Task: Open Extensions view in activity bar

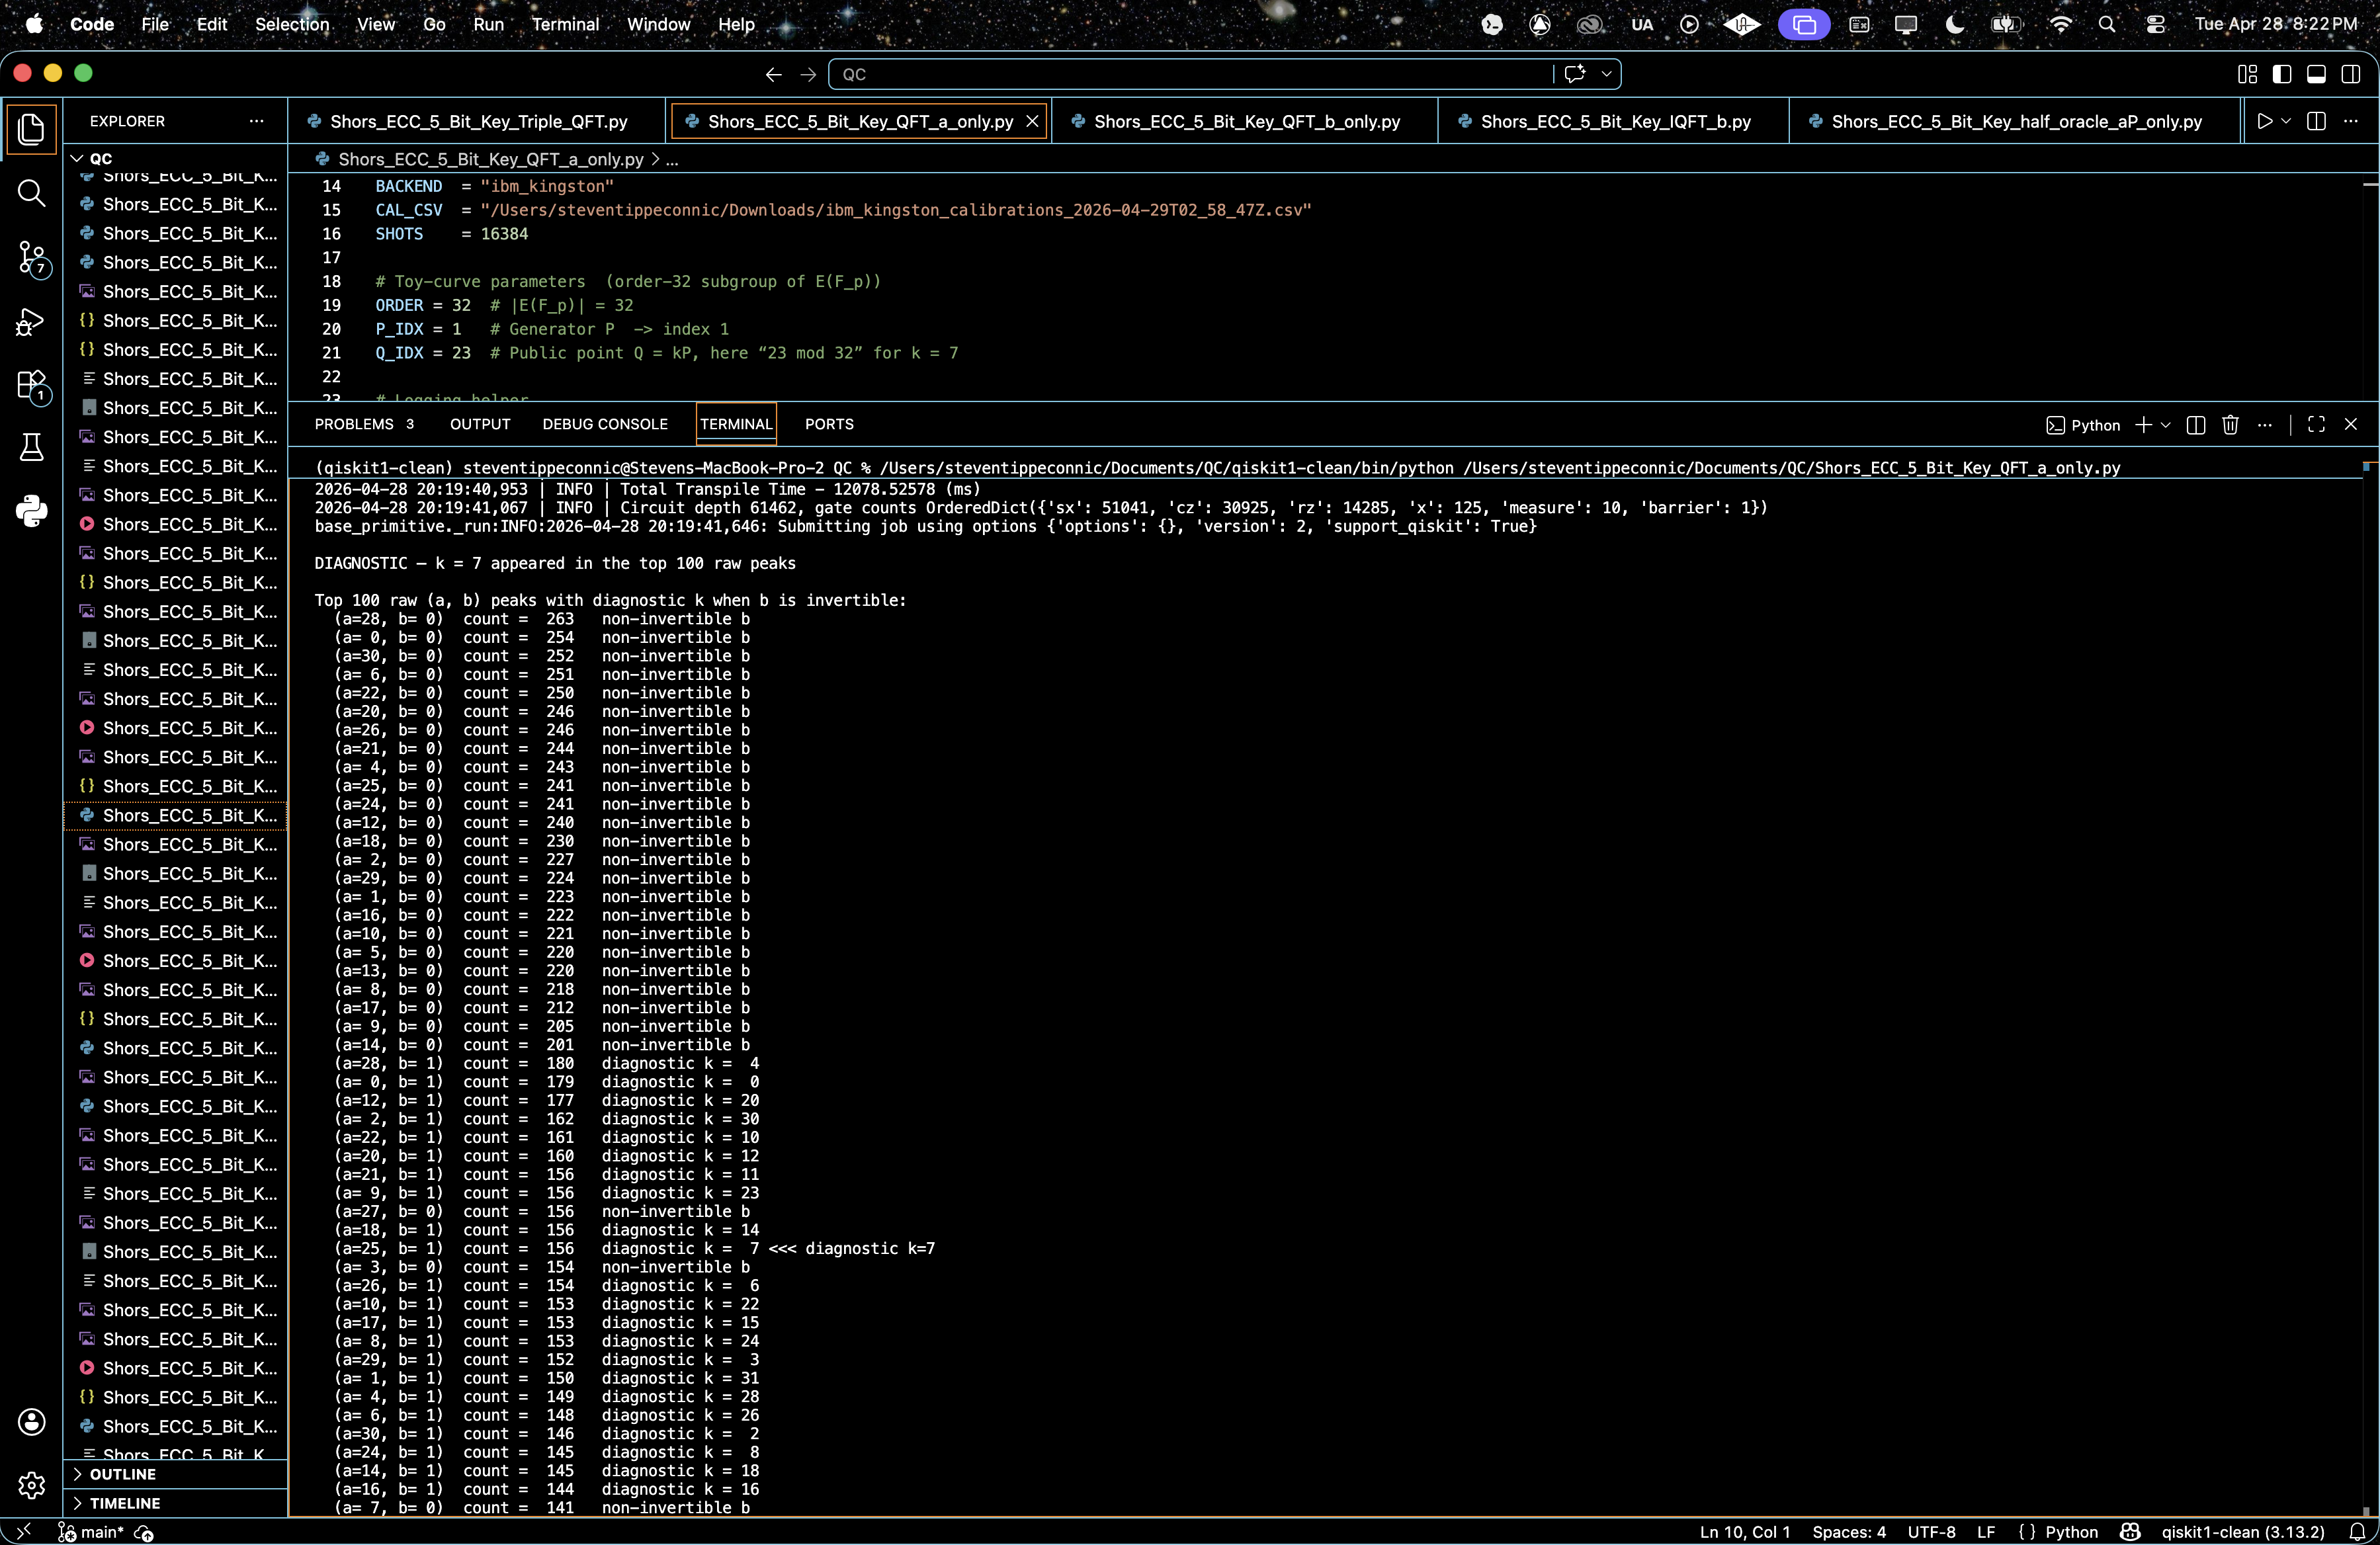Action: pos(32,385)
